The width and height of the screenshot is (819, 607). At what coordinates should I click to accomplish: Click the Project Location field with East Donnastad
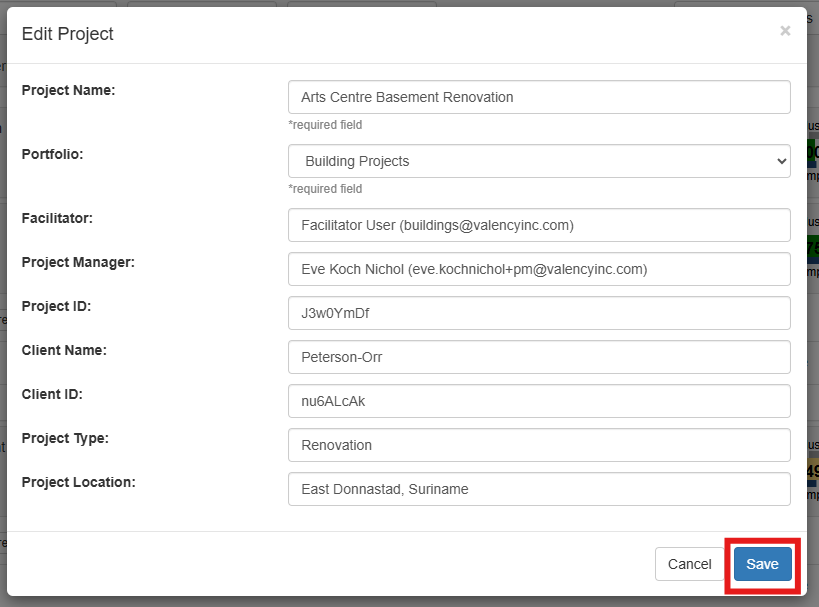pyautogui.click(x=539, y=489)
